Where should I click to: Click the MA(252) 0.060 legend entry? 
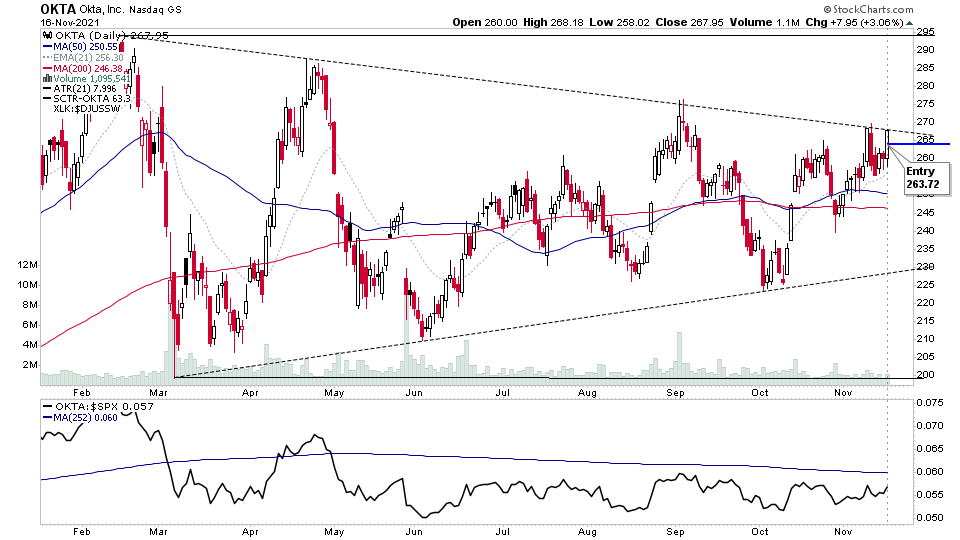click(x=85, y=418)
